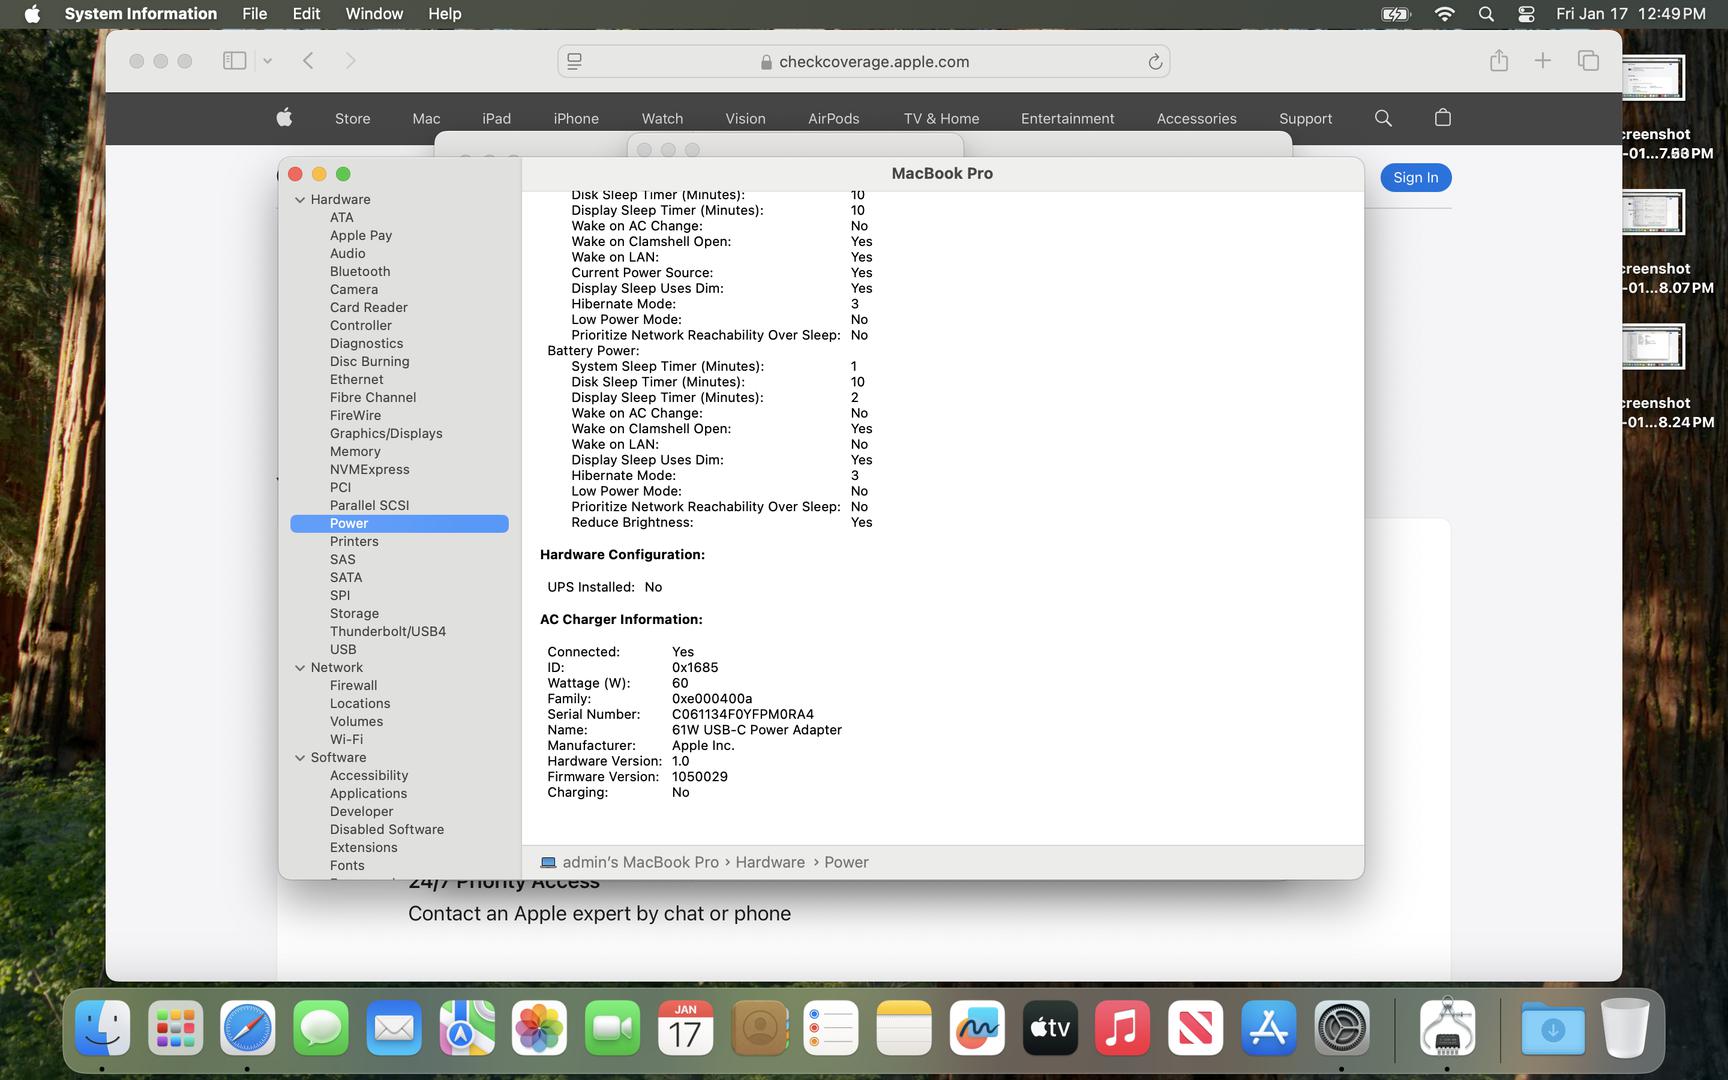Screen dimensions: 1728x1080
Task: Click the blue Sign In button
Action: [1415, 178]
